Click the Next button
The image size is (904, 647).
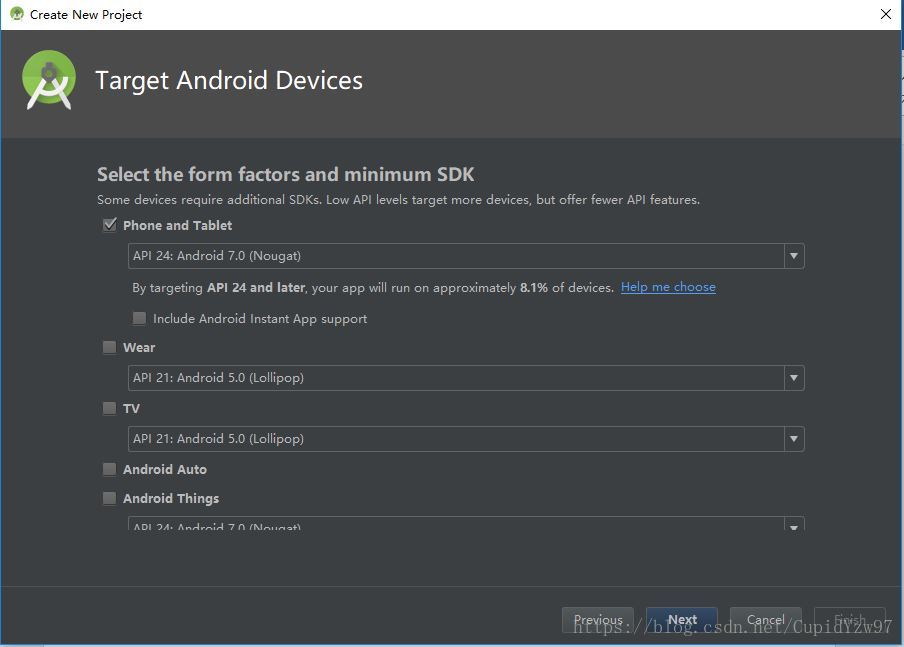click(x=682, y=620)
